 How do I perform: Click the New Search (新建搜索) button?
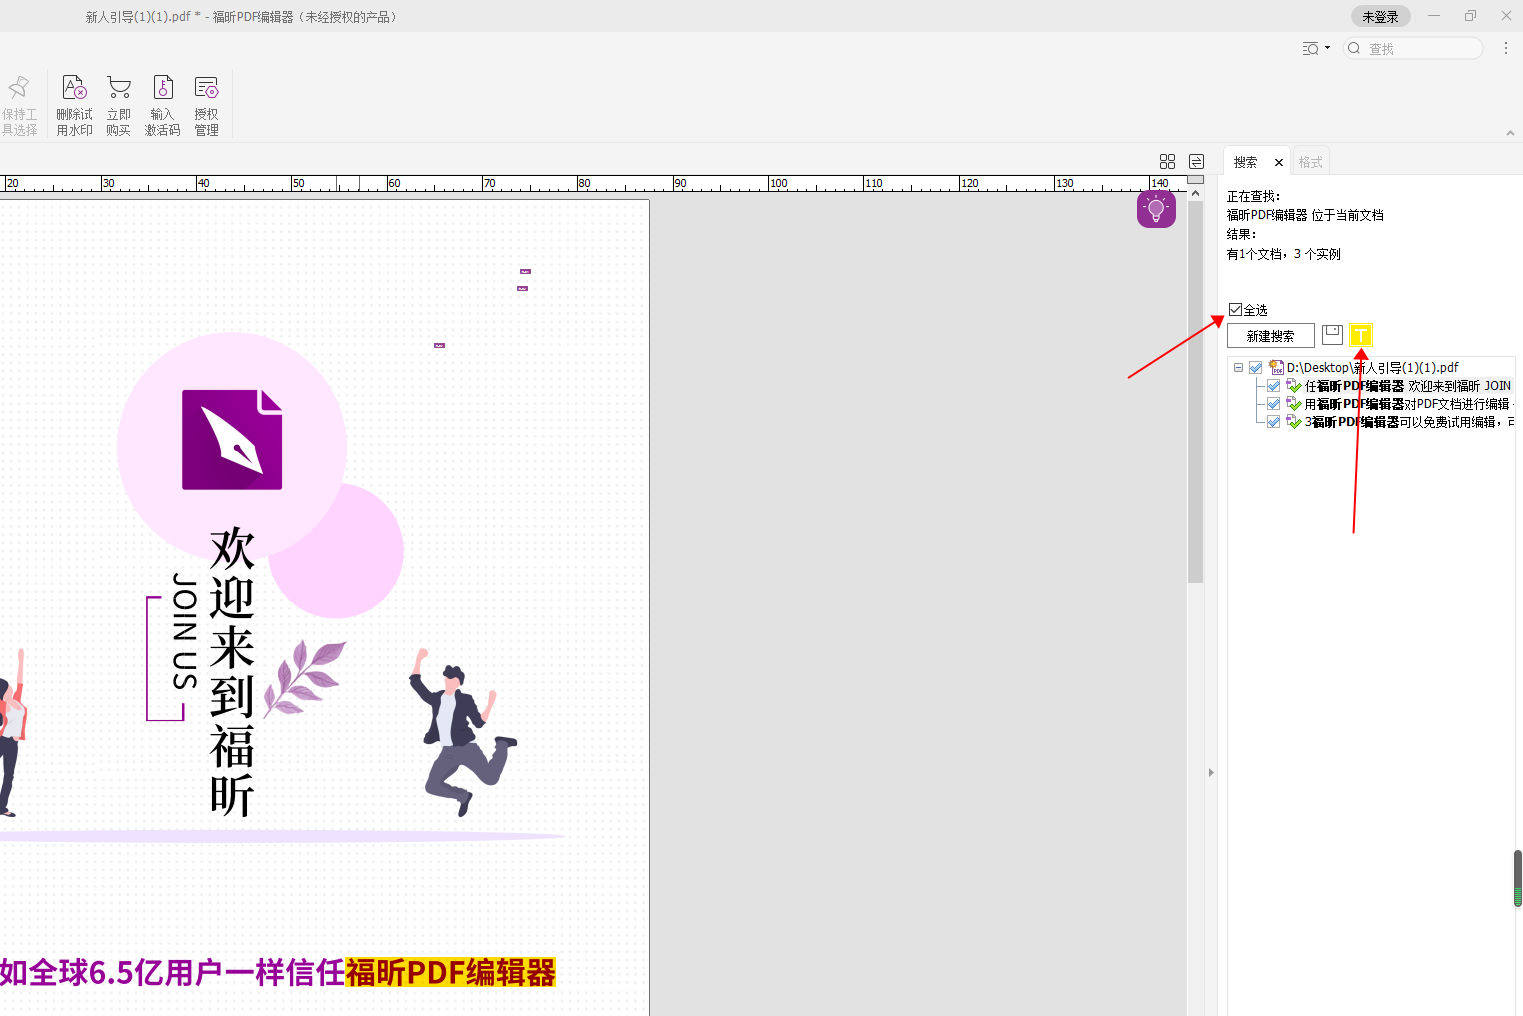[x=1270, y=336]
